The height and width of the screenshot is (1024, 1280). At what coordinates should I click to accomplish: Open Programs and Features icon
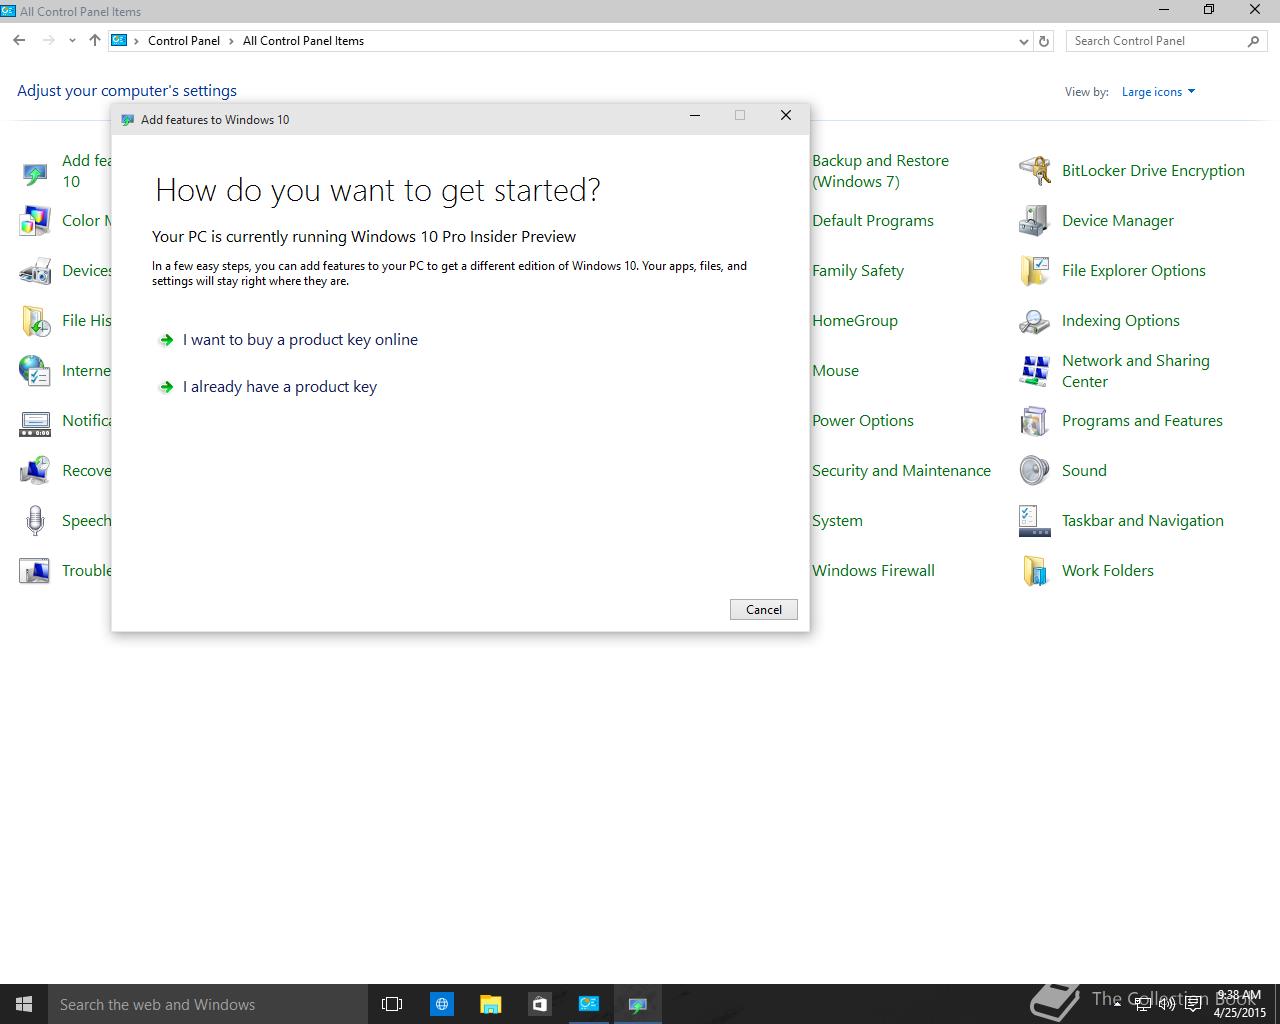point(1034,421)
